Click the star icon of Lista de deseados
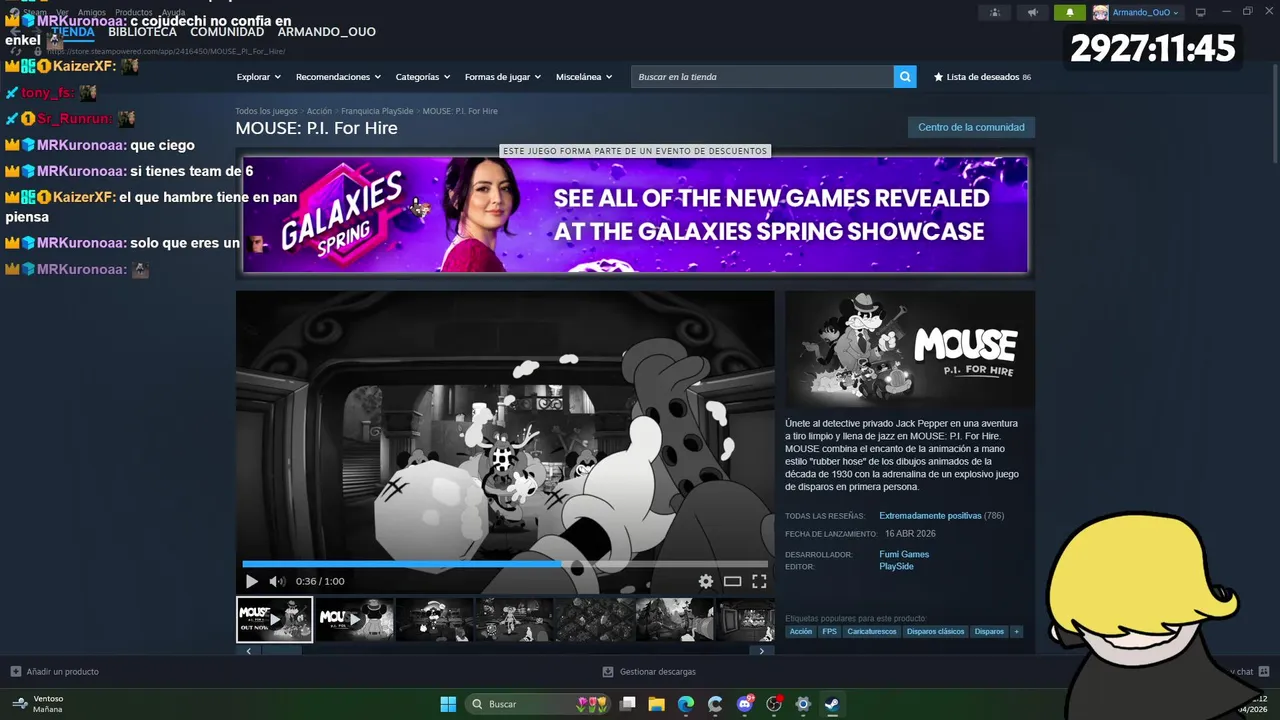The image size is (1280, 720). point(938,77)
